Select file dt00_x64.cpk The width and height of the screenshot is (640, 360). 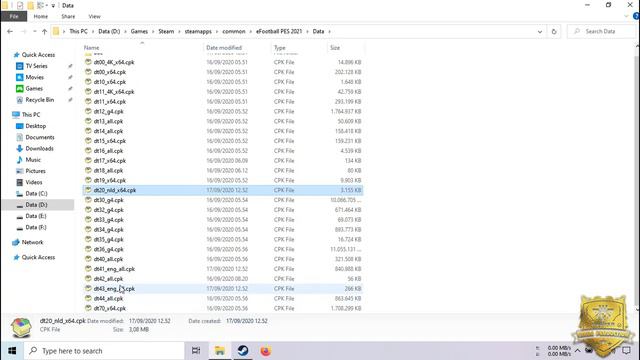coord(110,72)
